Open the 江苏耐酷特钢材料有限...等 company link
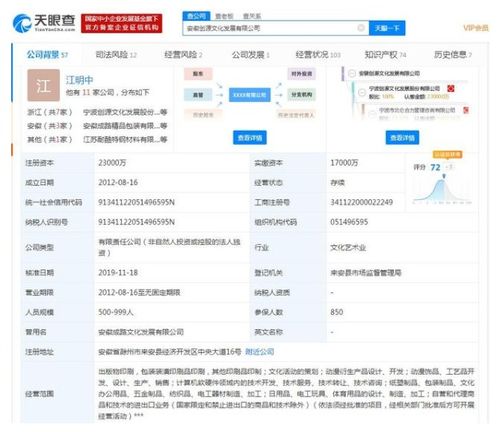 pyautogui.click(x=125, y=139)
